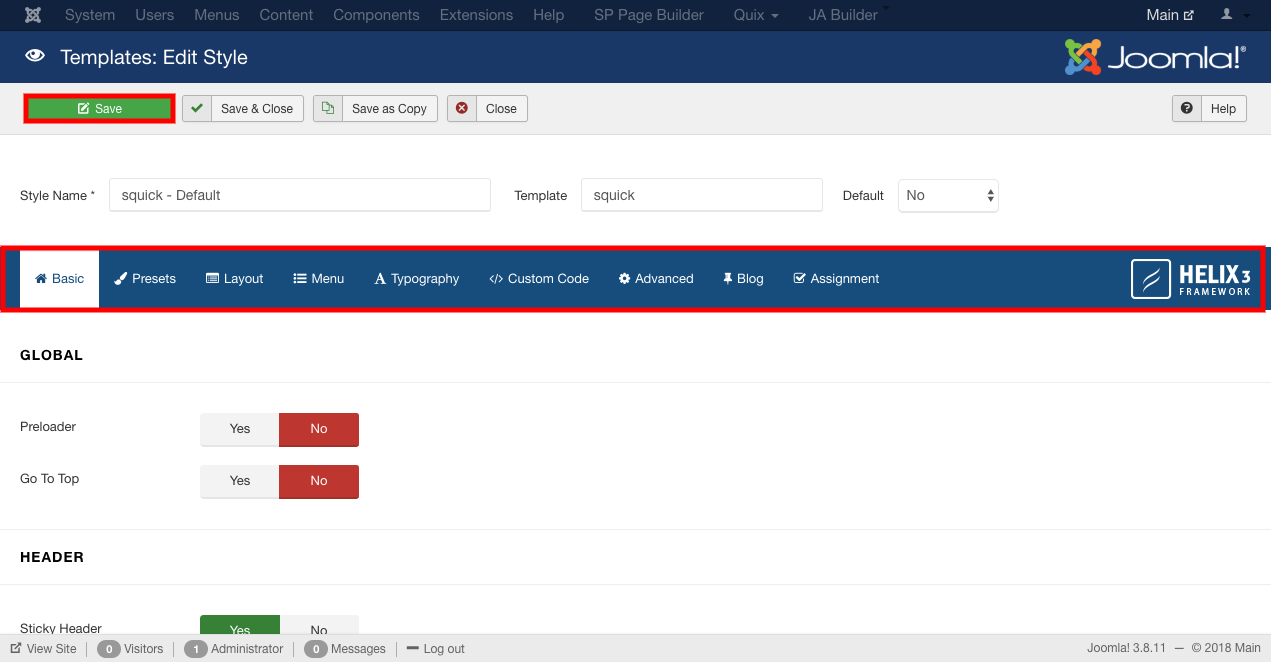The image size is (1271, 662).
Task: Switch to the Basic tab
Action: (60, 279)
